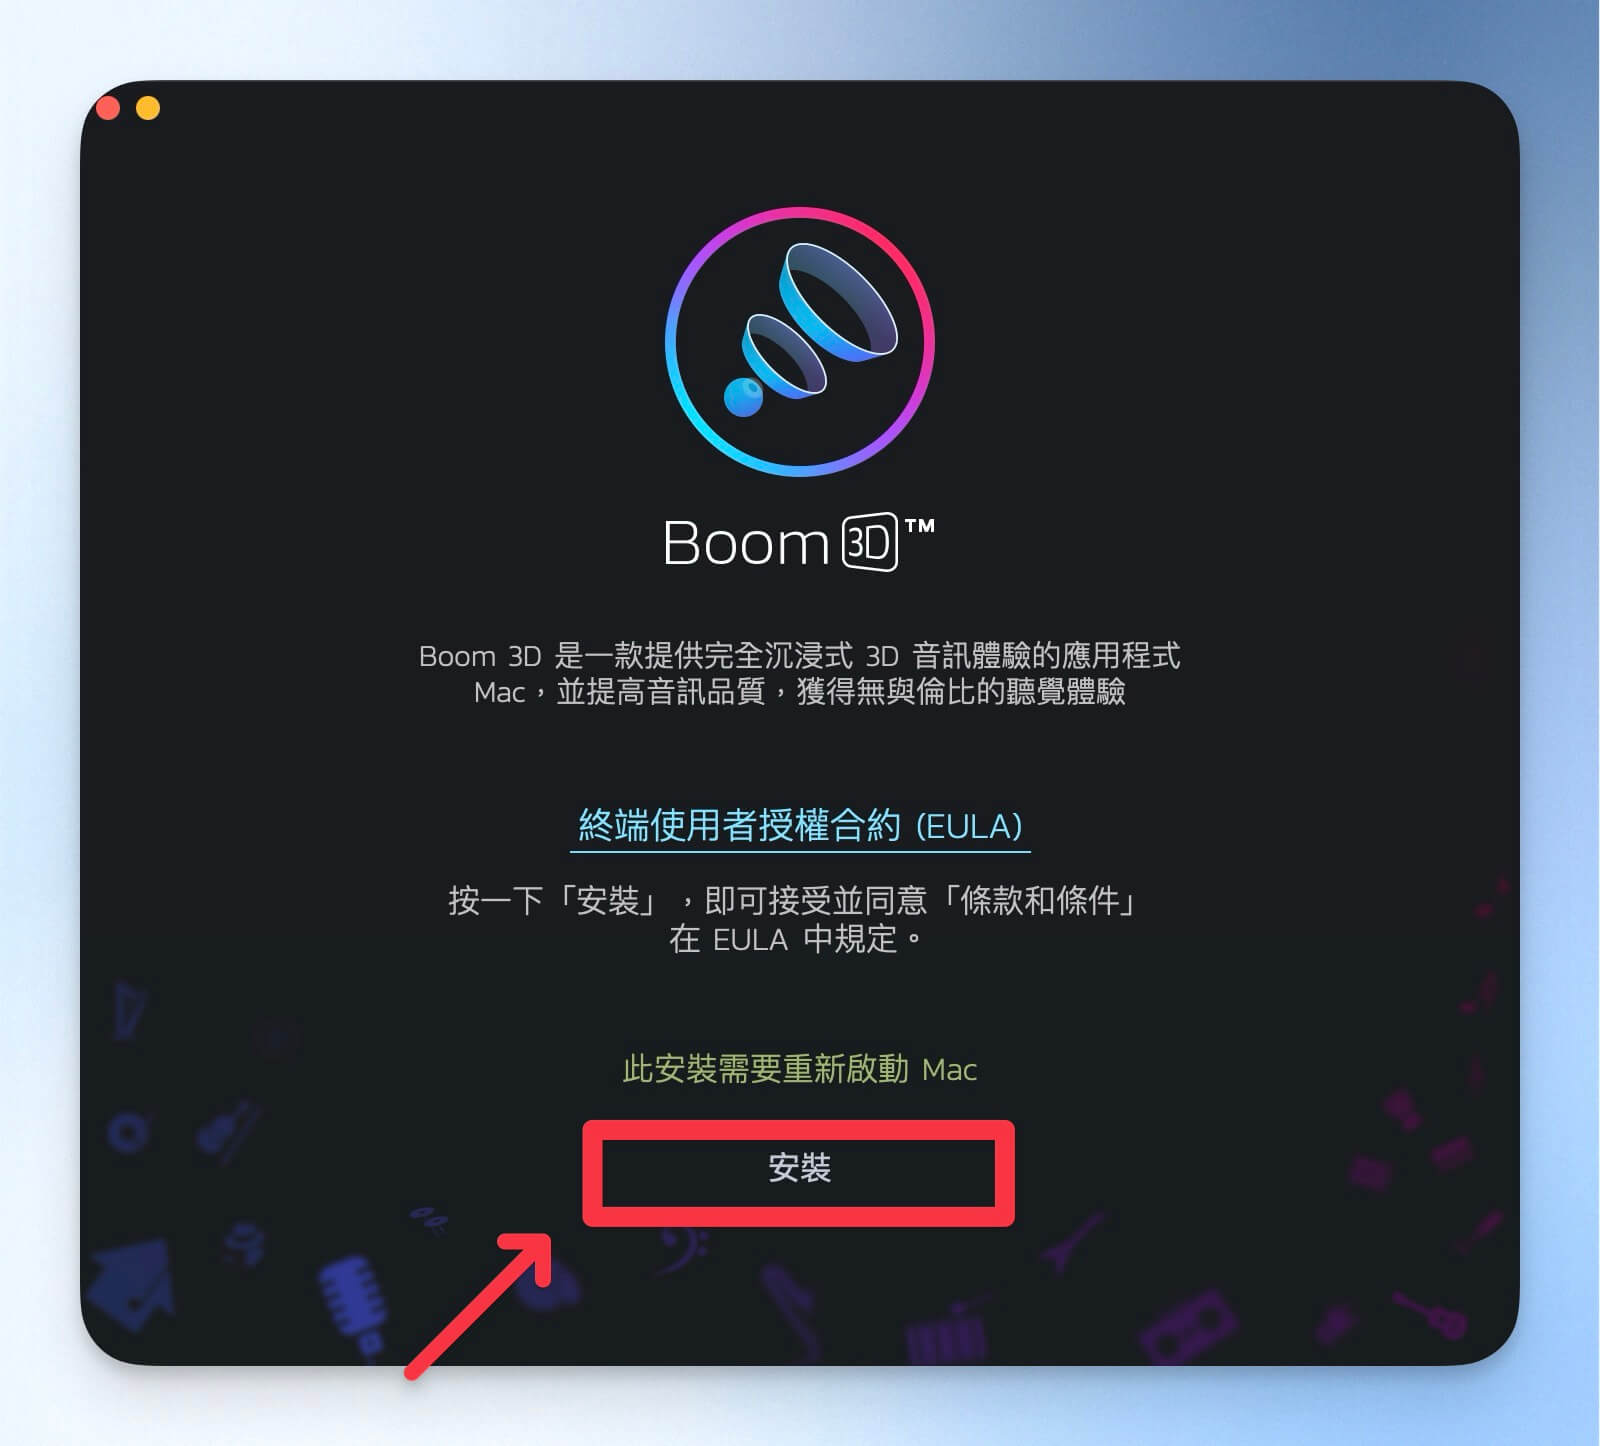Click the Boom wordmark text
The width and height of the screenshot is (1600, 1446).
coord(746,544)
